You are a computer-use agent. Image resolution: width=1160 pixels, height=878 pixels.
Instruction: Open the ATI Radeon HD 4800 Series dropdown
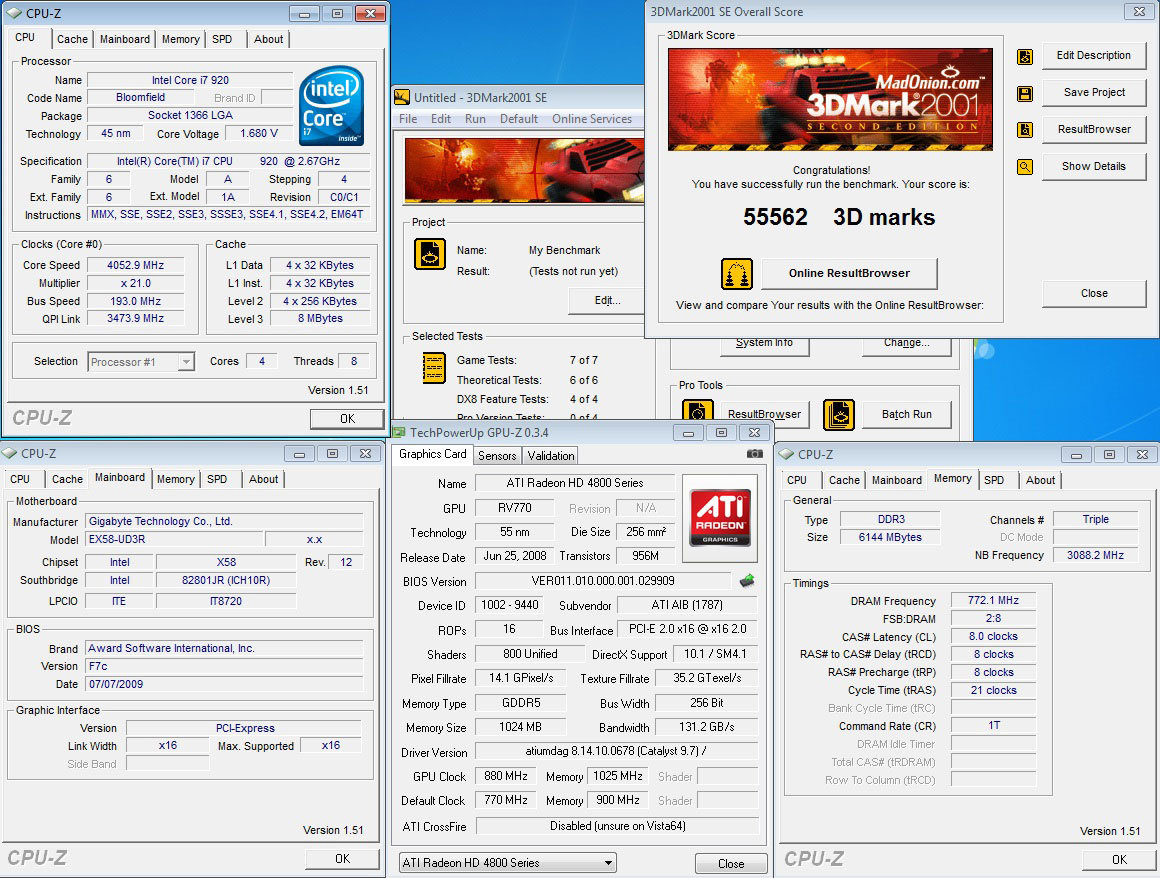click(608, 862)
